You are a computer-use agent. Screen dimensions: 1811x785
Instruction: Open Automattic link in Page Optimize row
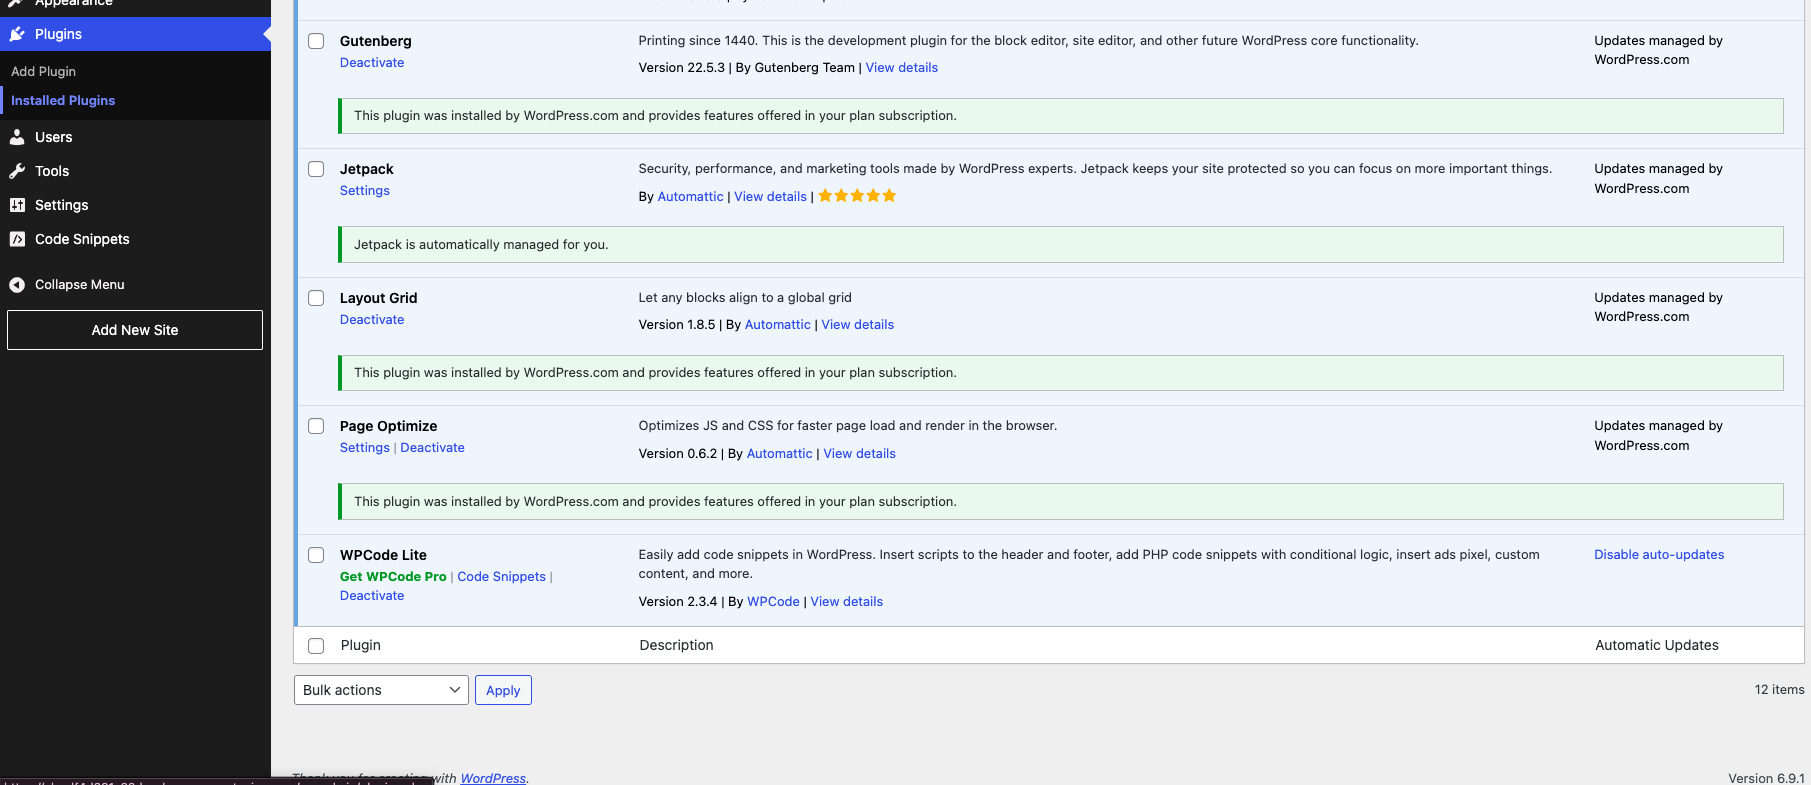pos(780,454)
